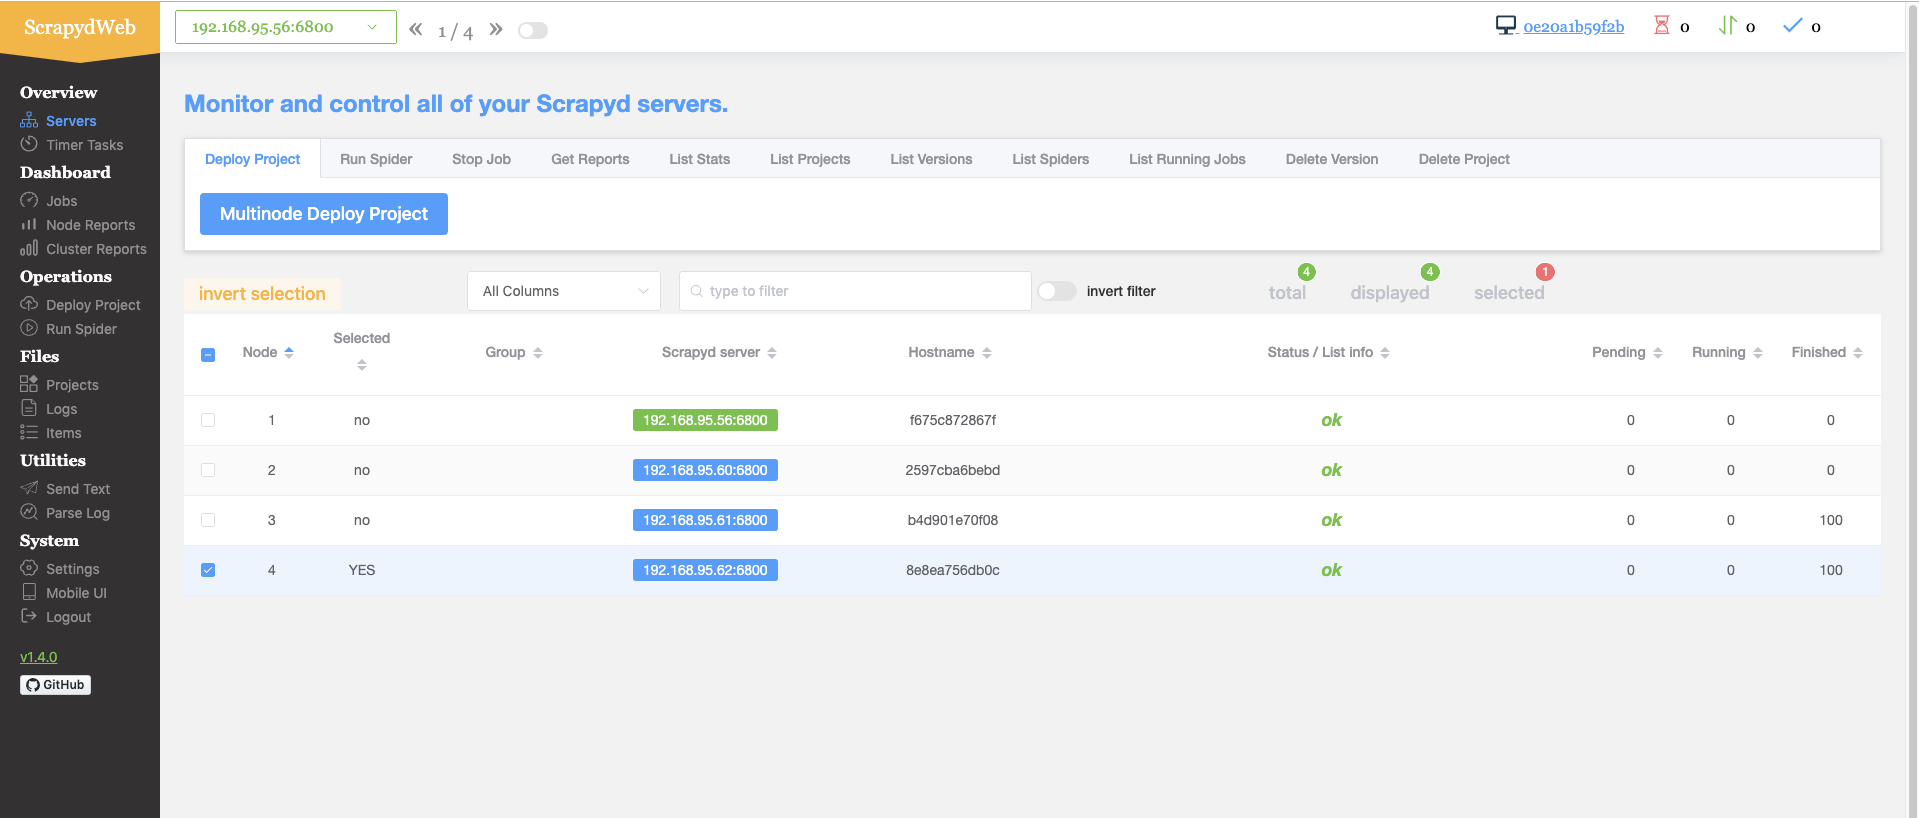This screenshot has width=1919, height=818.
Task: Sort by the Selected column arrows
Action: click(362, 365)
